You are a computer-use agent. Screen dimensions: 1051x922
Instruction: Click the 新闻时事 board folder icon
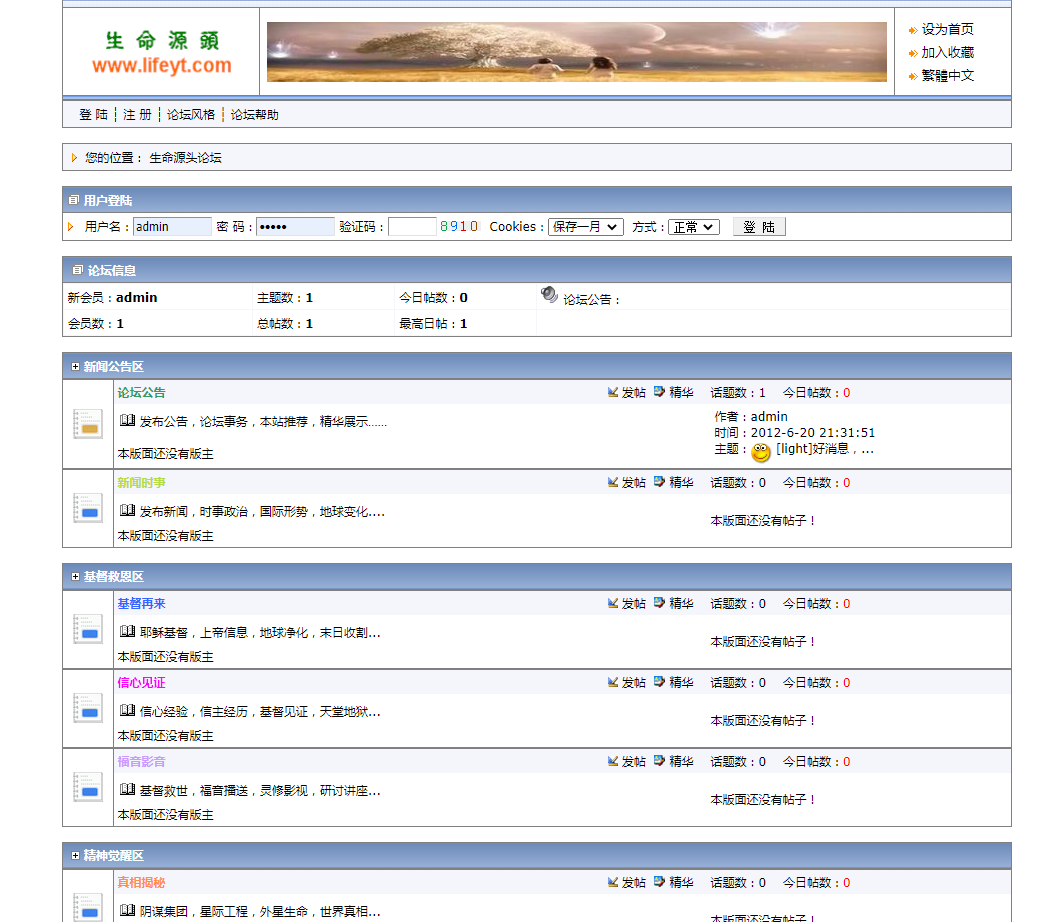pyautogui.click(x=88, y=509)
